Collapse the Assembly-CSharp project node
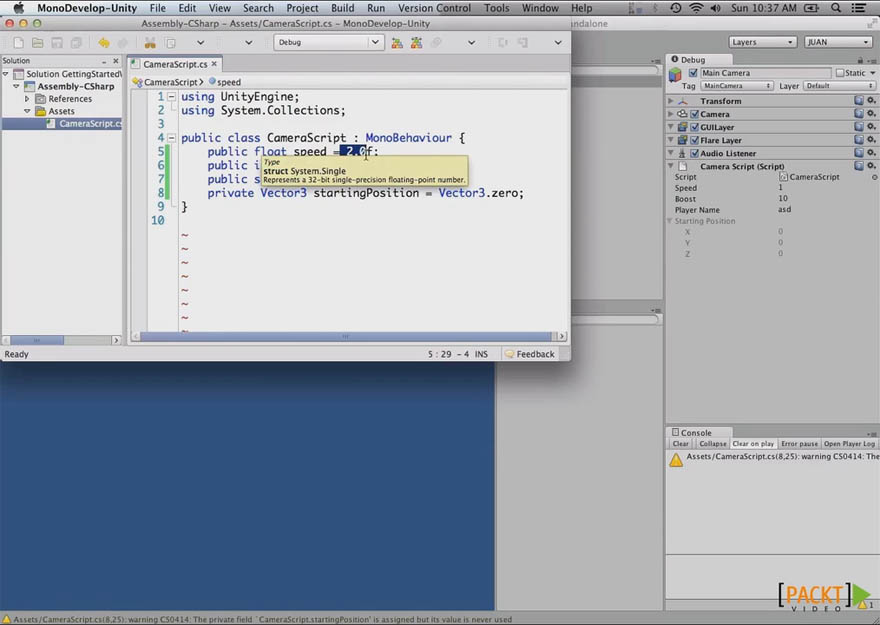This screenshot has height=625, width=880. 16,86
